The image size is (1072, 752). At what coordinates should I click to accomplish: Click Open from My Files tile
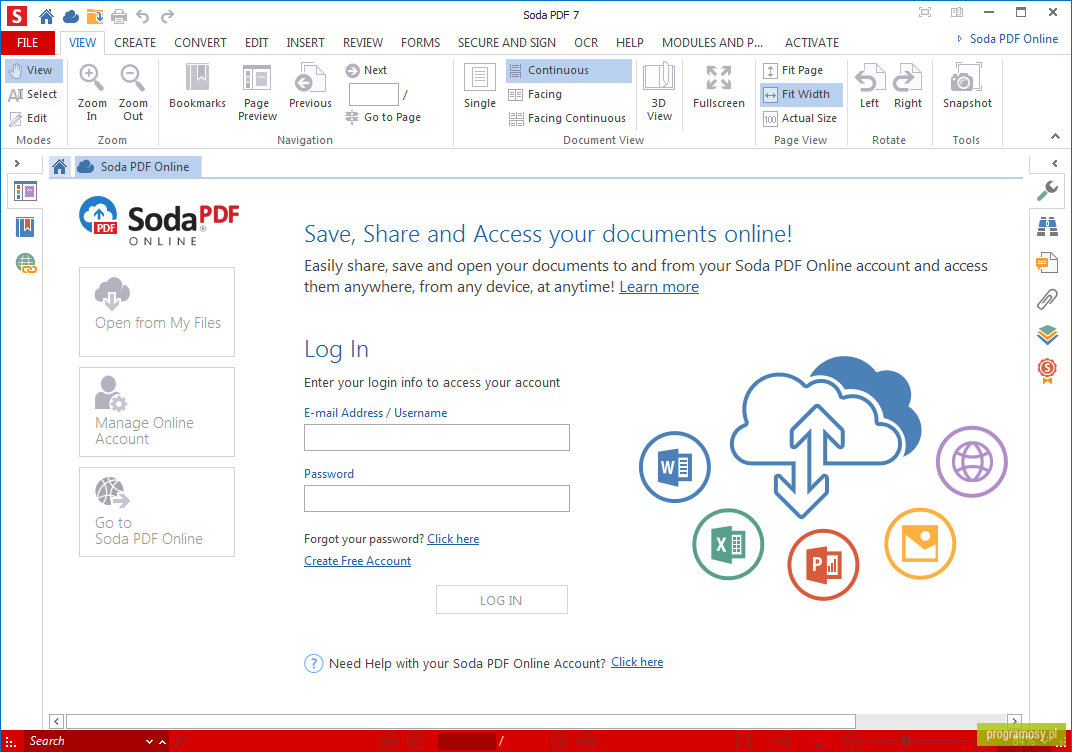[157, 312]
